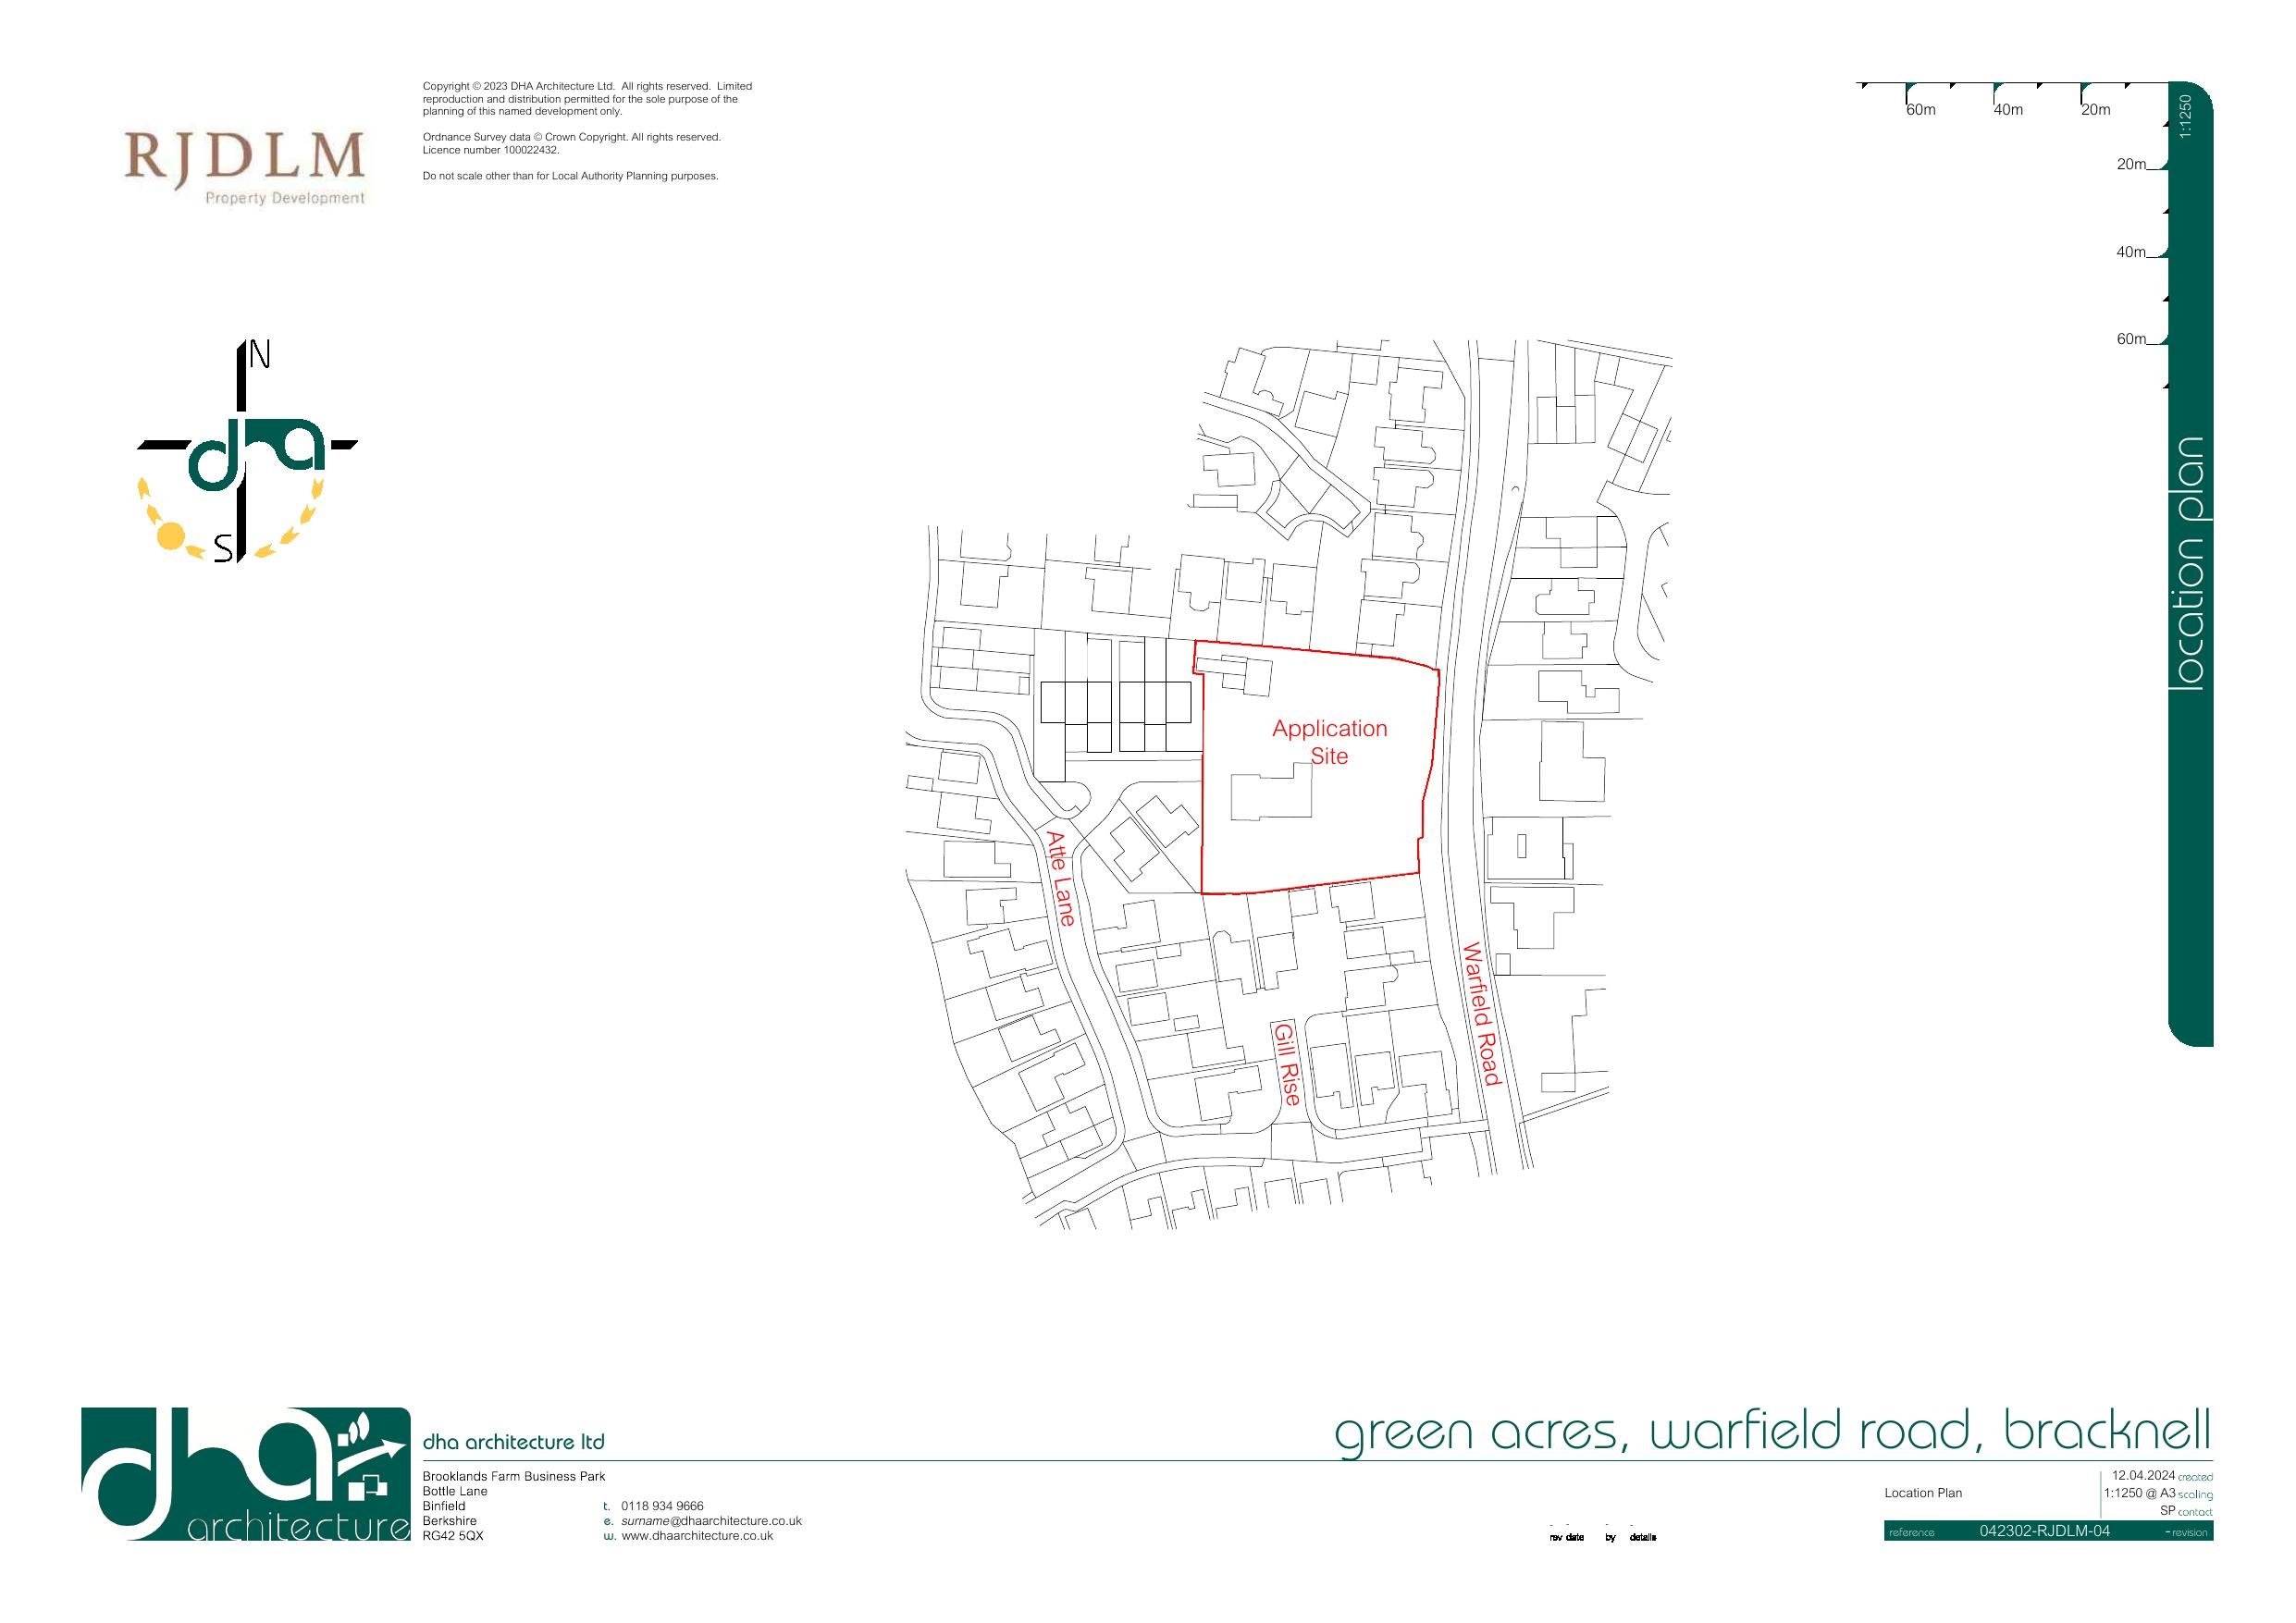Click the telephone number 0118 934 9666
Screen dimensions: 2296x1623
(x=662, y=1506)
